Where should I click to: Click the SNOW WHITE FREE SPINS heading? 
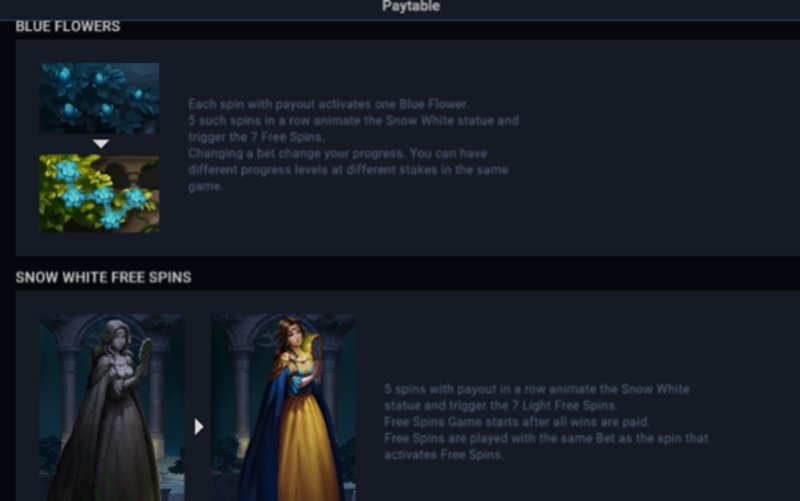(104, 278)
